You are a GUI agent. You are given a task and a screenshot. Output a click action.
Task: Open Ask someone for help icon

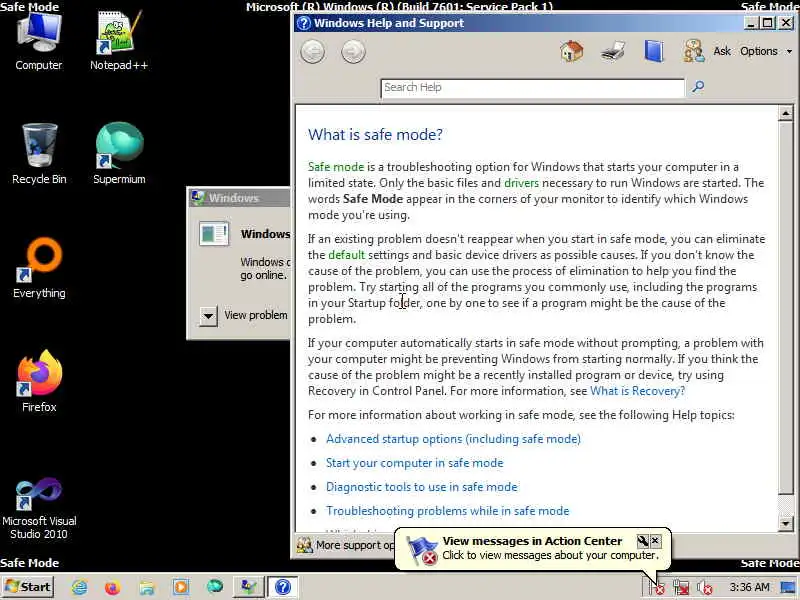[694, 51]
